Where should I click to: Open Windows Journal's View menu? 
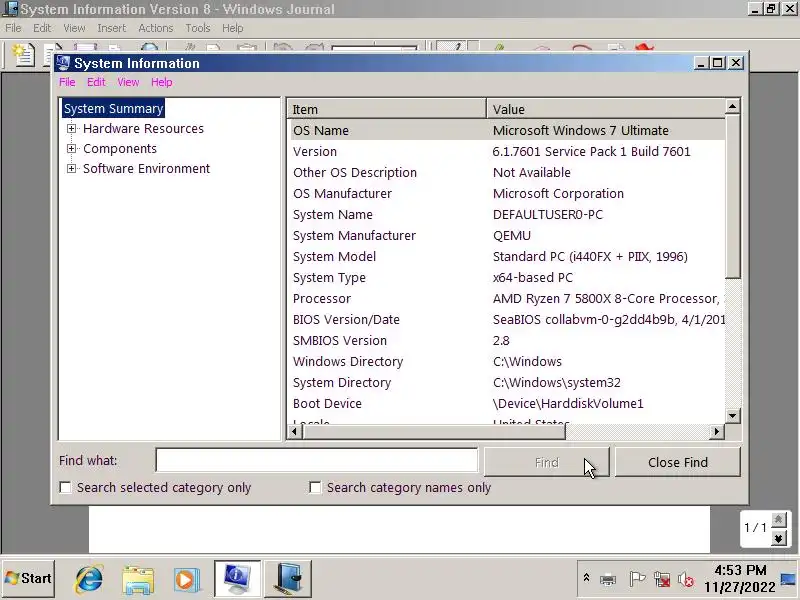74,28
